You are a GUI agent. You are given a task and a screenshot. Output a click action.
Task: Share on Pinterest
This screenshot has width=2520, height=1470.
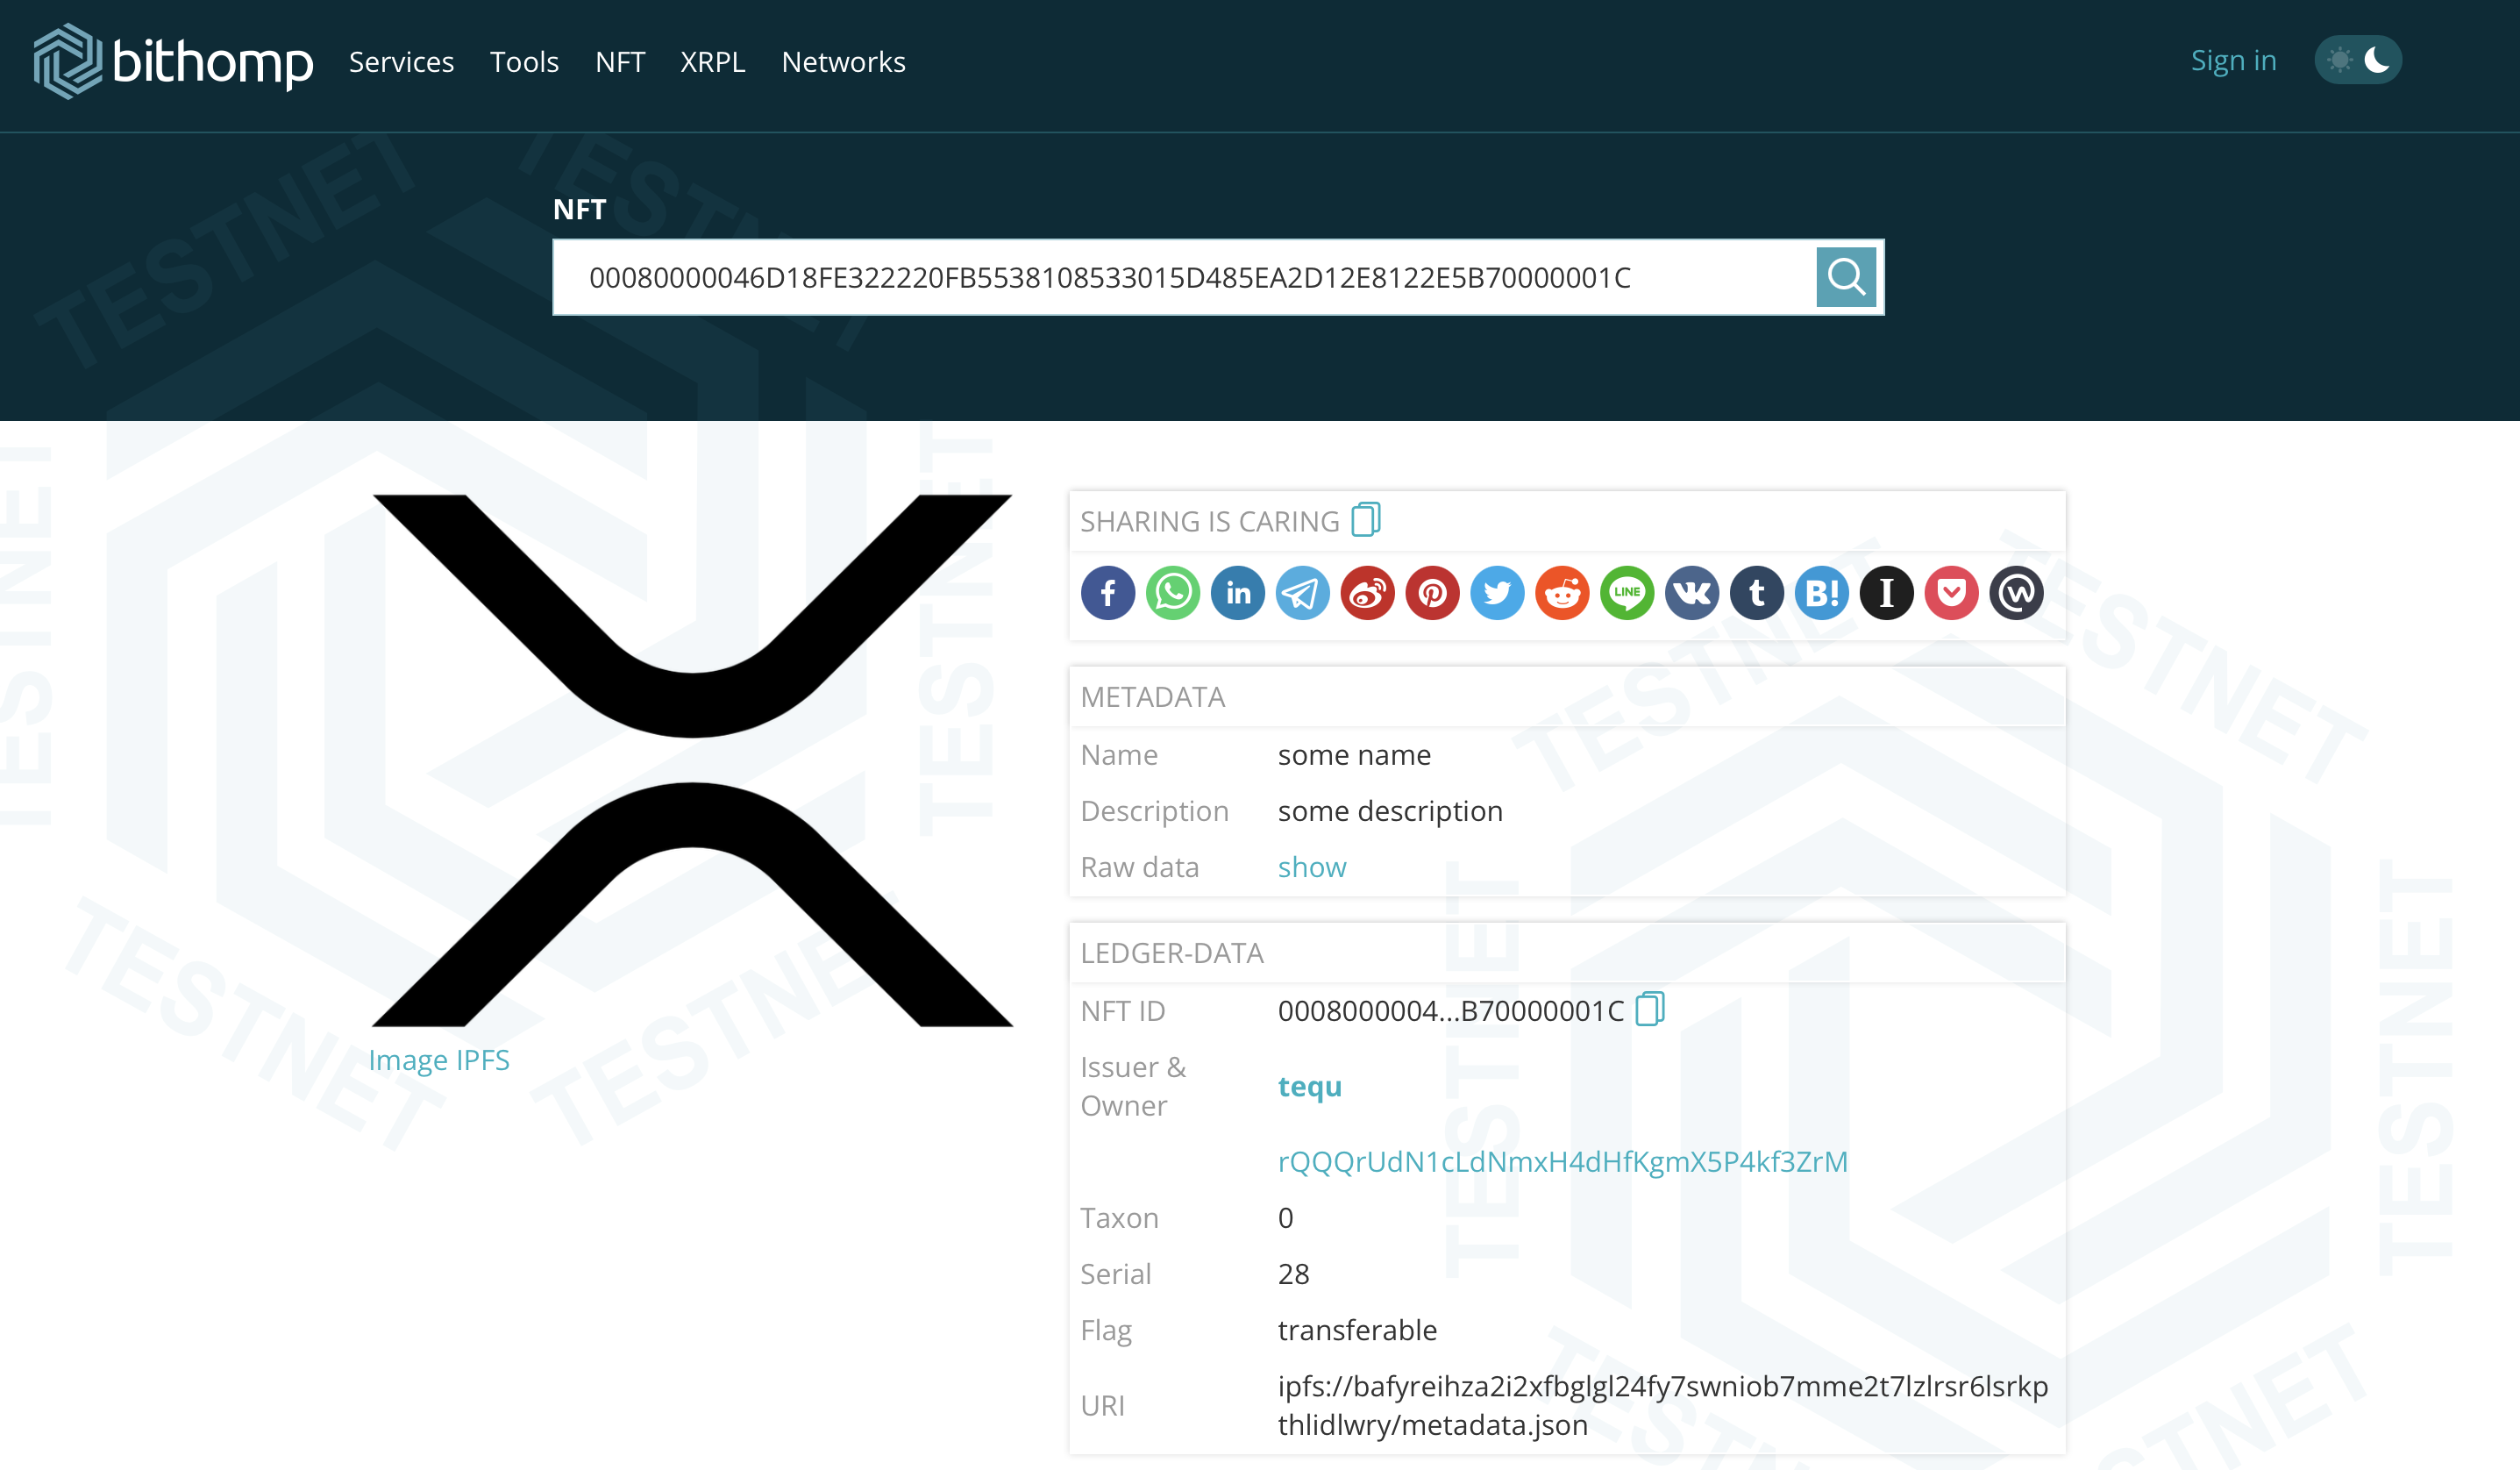tap(1433, 594)
